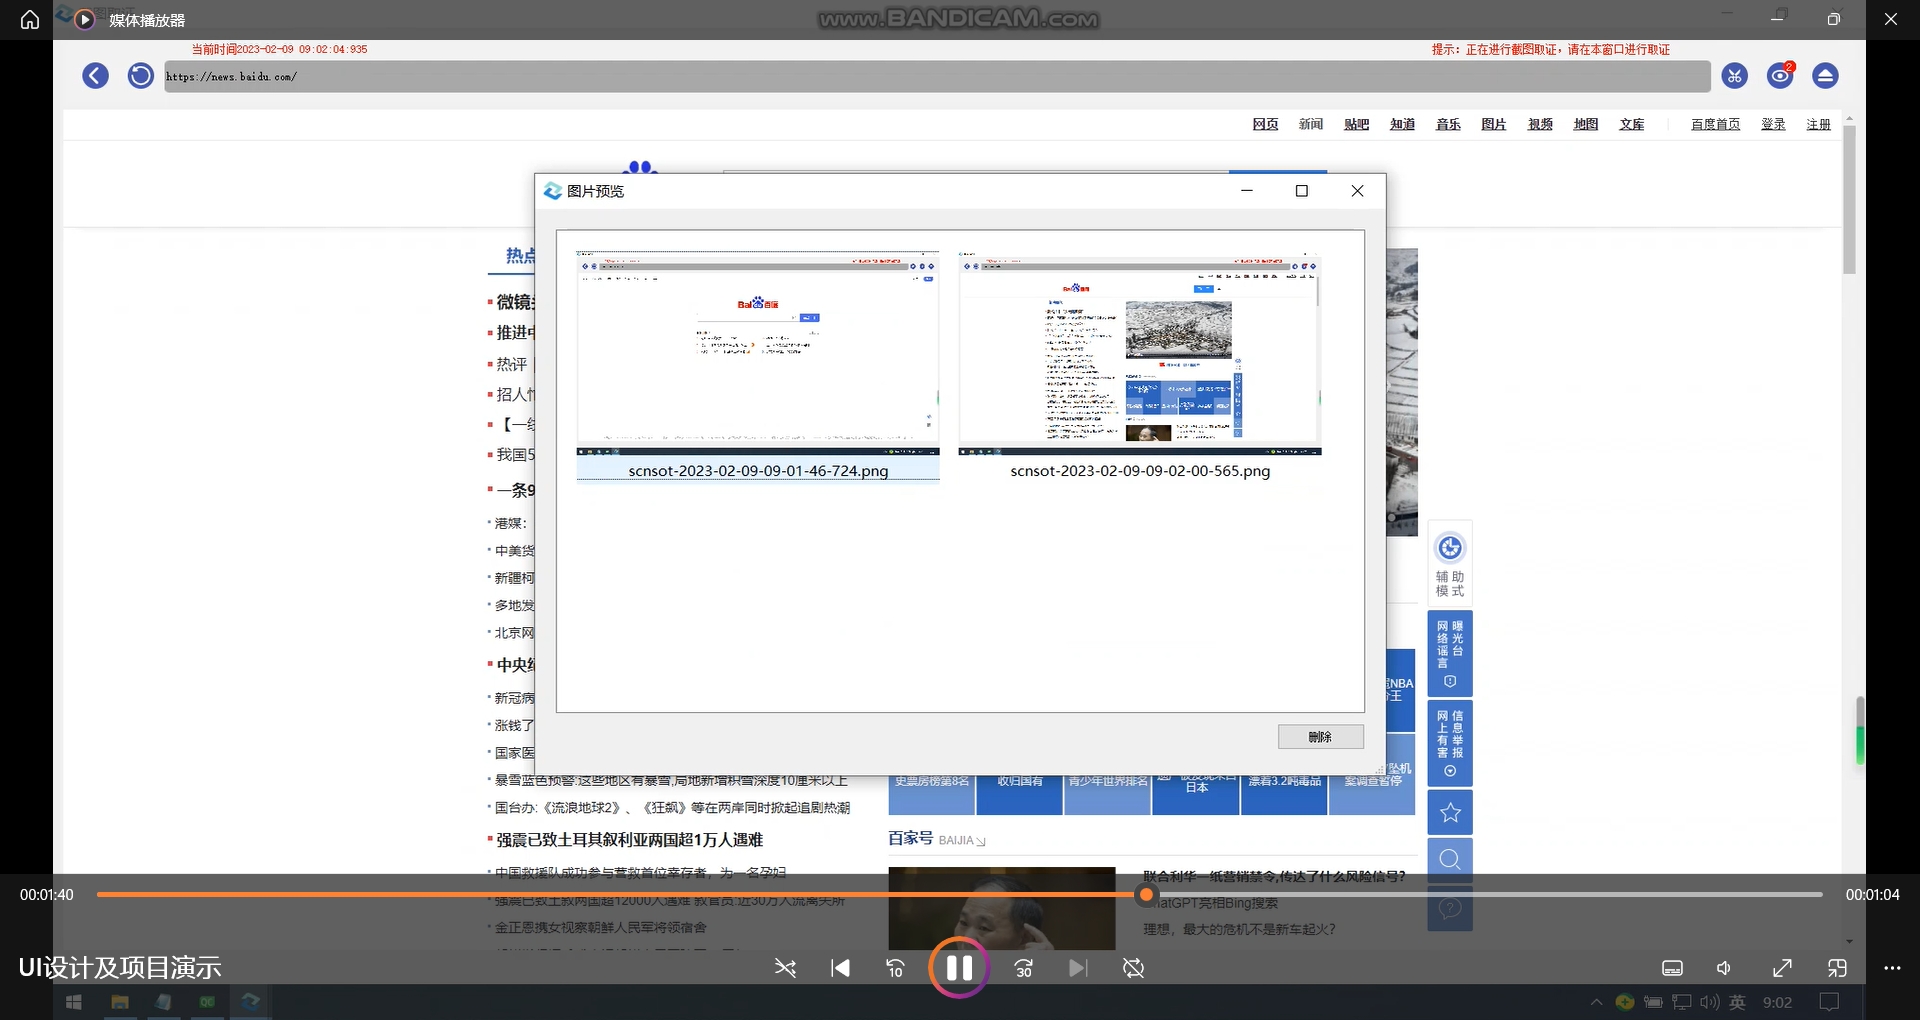Viewport: 1920px width, 1020px height.
Task: Toggle repeat playback icon
Action: point(1133,968)
